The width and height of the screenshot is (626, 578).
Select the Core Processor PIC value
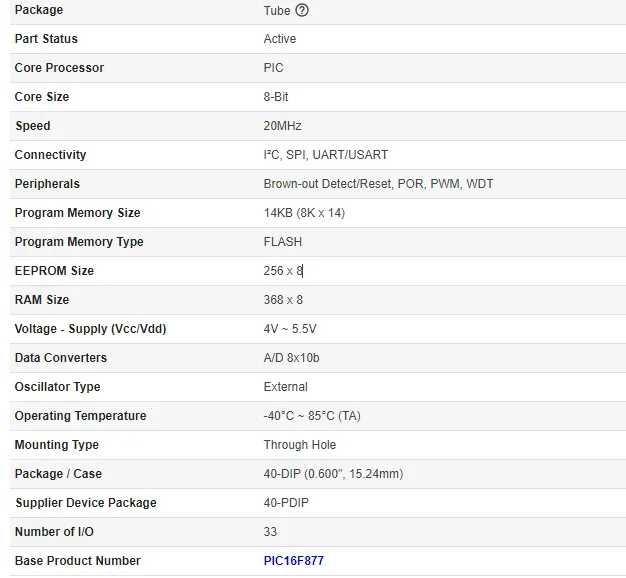point(273,68)
